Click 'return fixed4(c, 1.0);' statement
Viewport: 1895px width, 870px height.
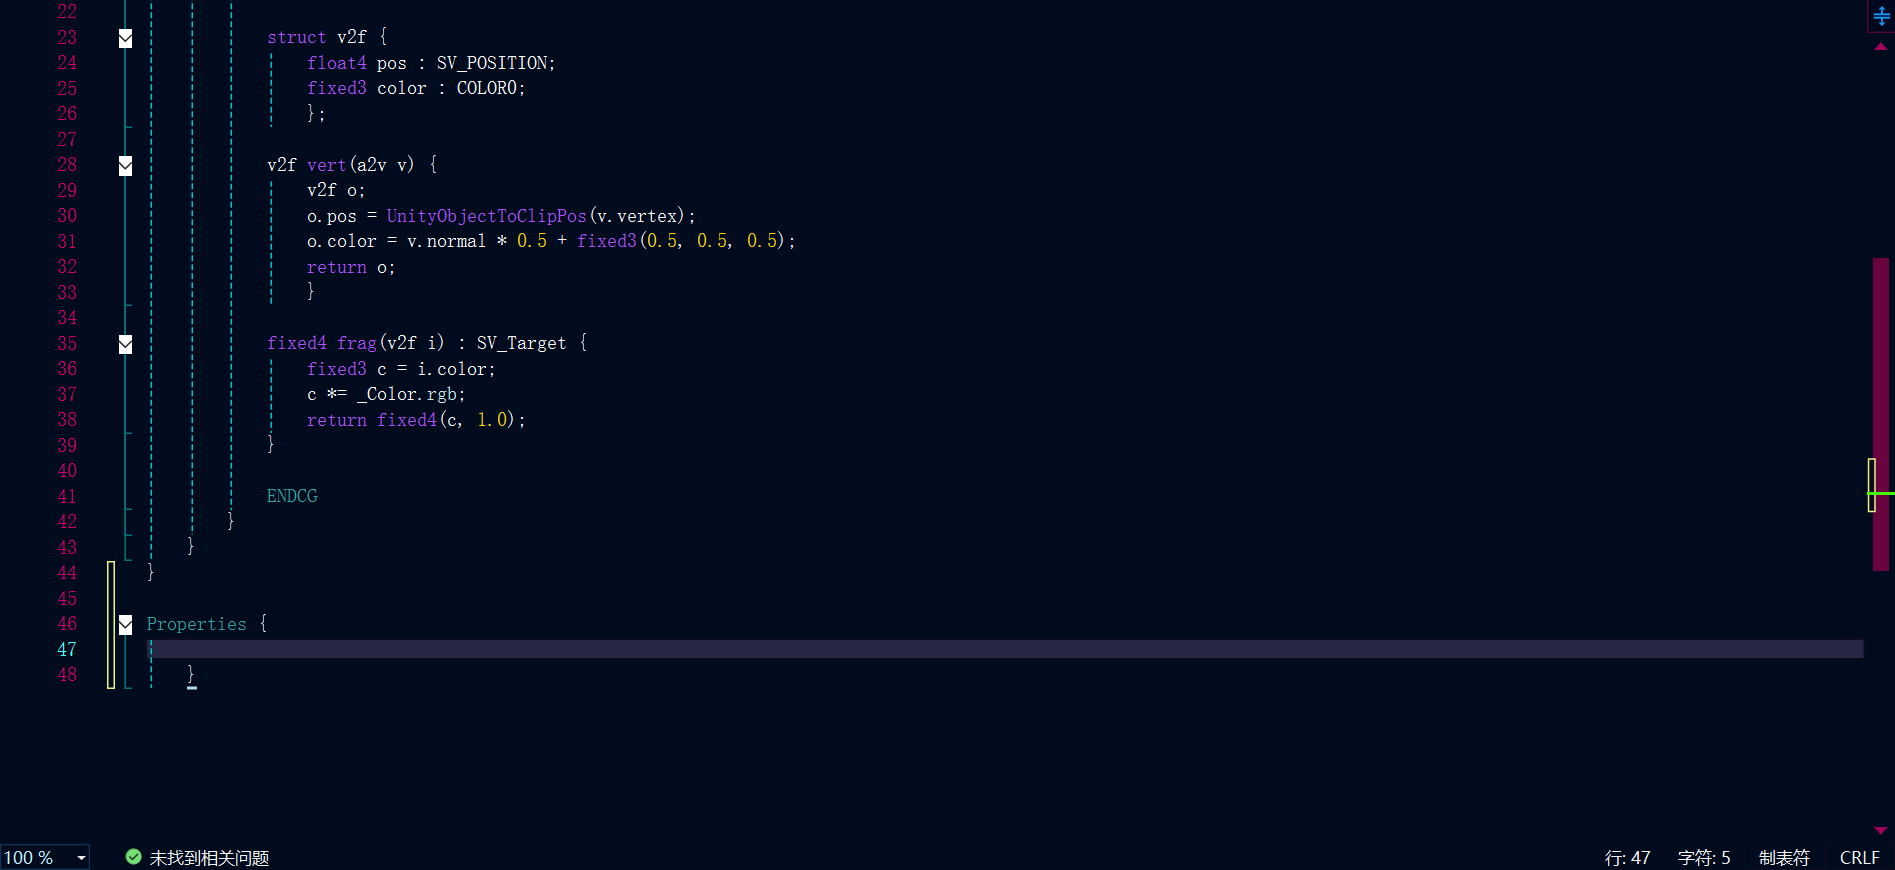click(416, 420)
